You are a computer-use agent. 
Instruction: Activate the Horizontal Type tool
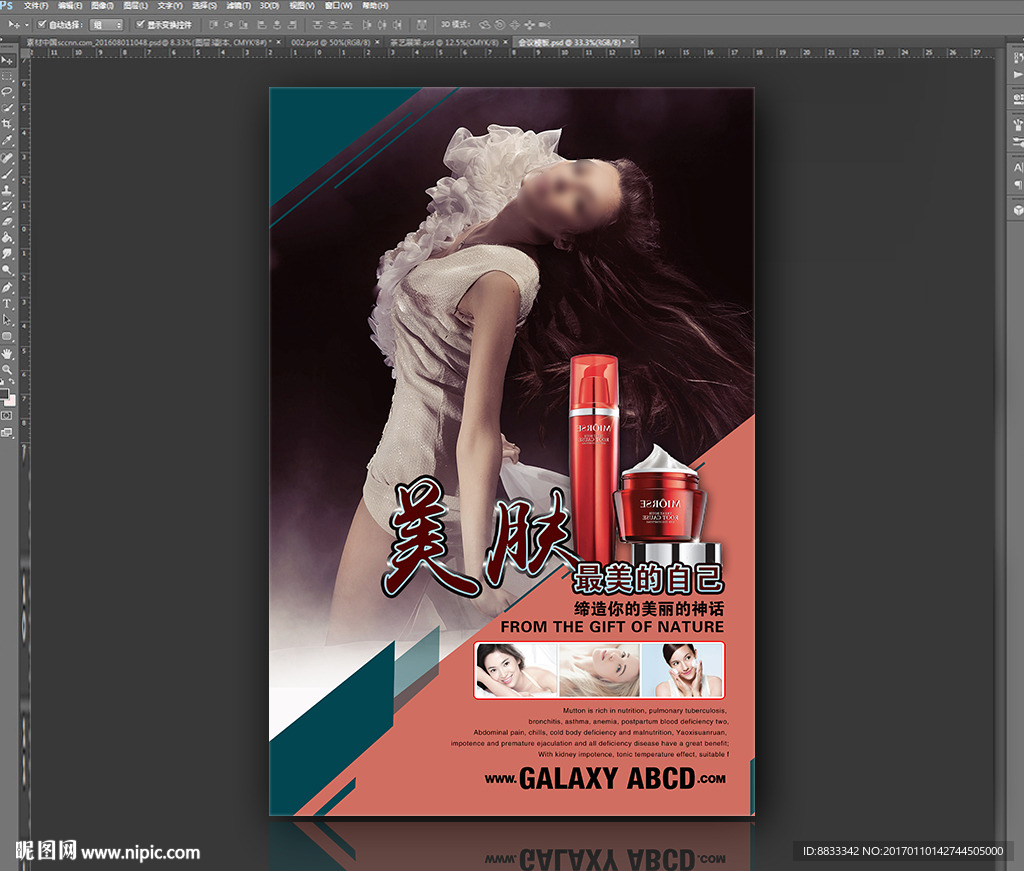point(7,303)
